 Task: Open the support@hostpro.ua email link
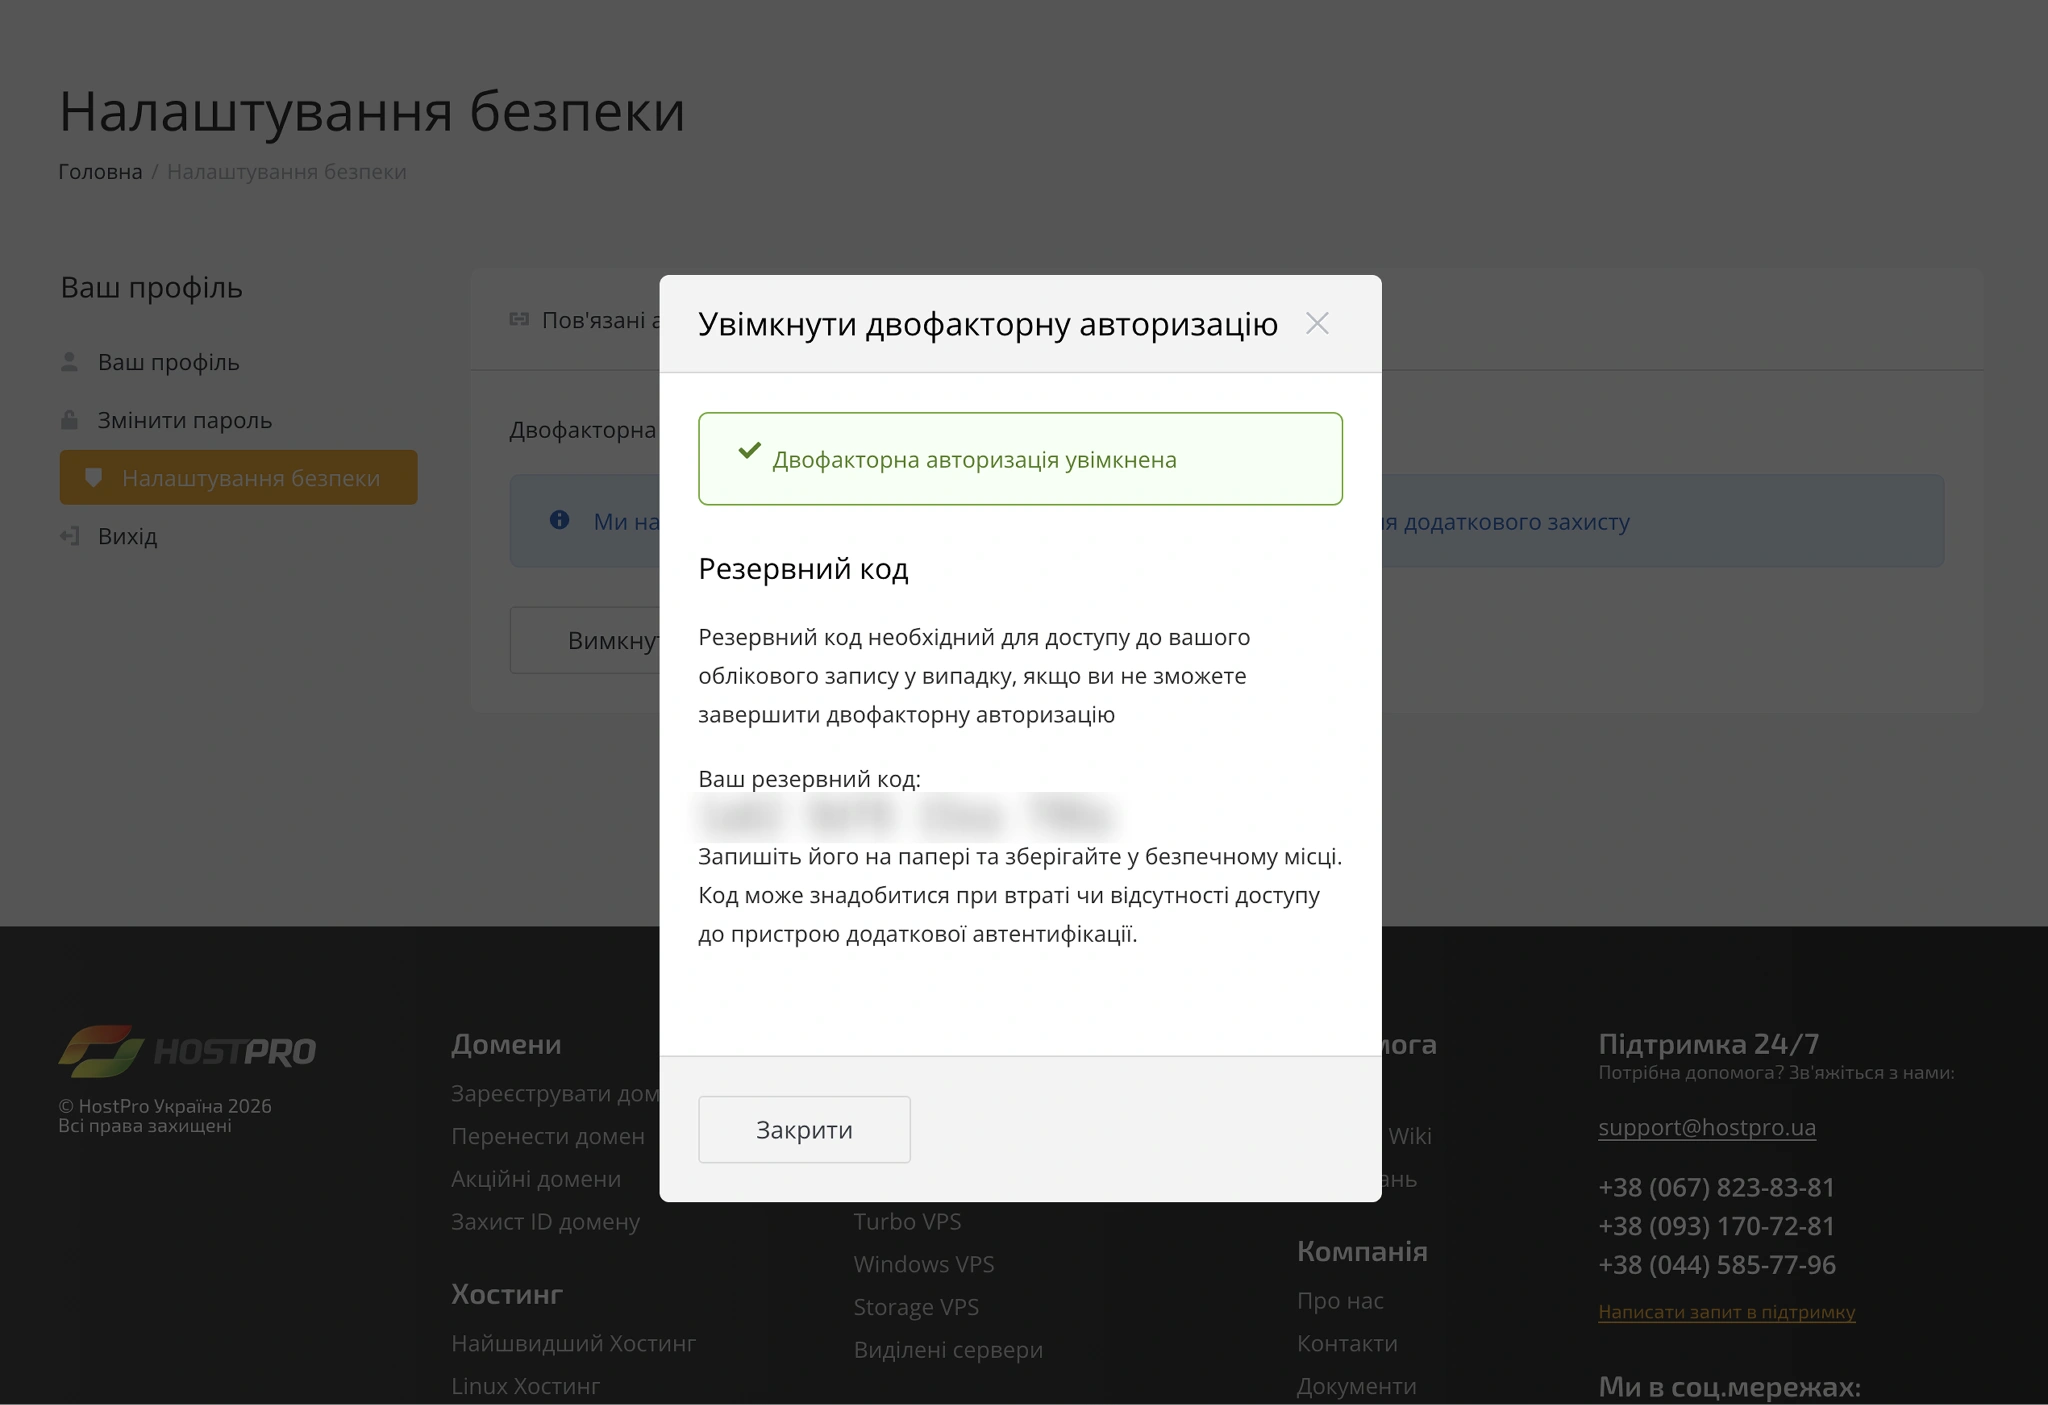pos(1706,1127)
